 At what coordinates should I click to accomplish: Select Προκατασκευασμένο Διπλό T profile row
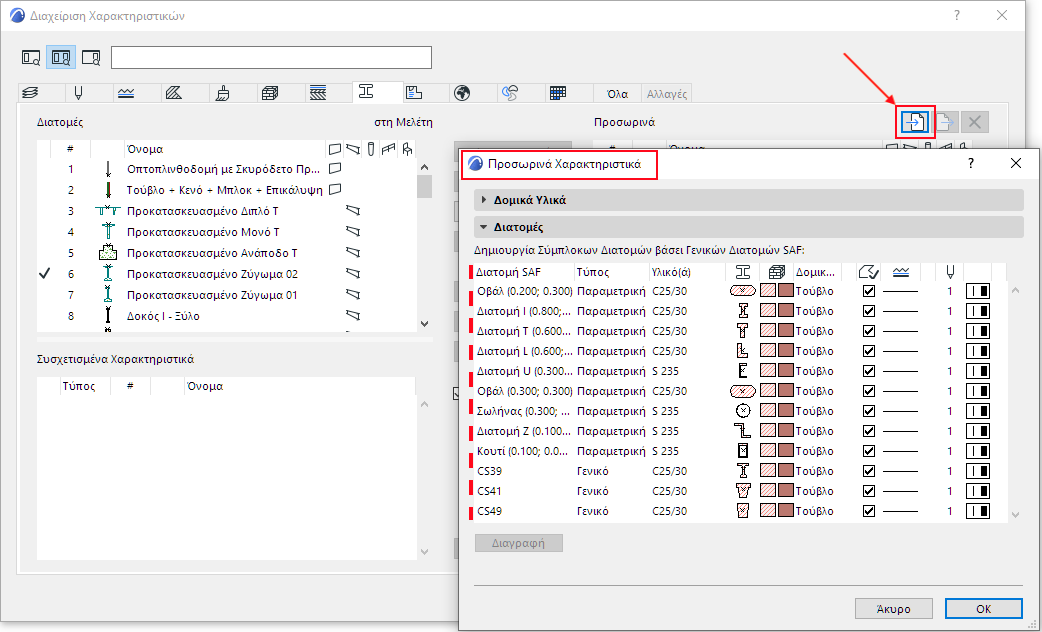click(226, 211)
